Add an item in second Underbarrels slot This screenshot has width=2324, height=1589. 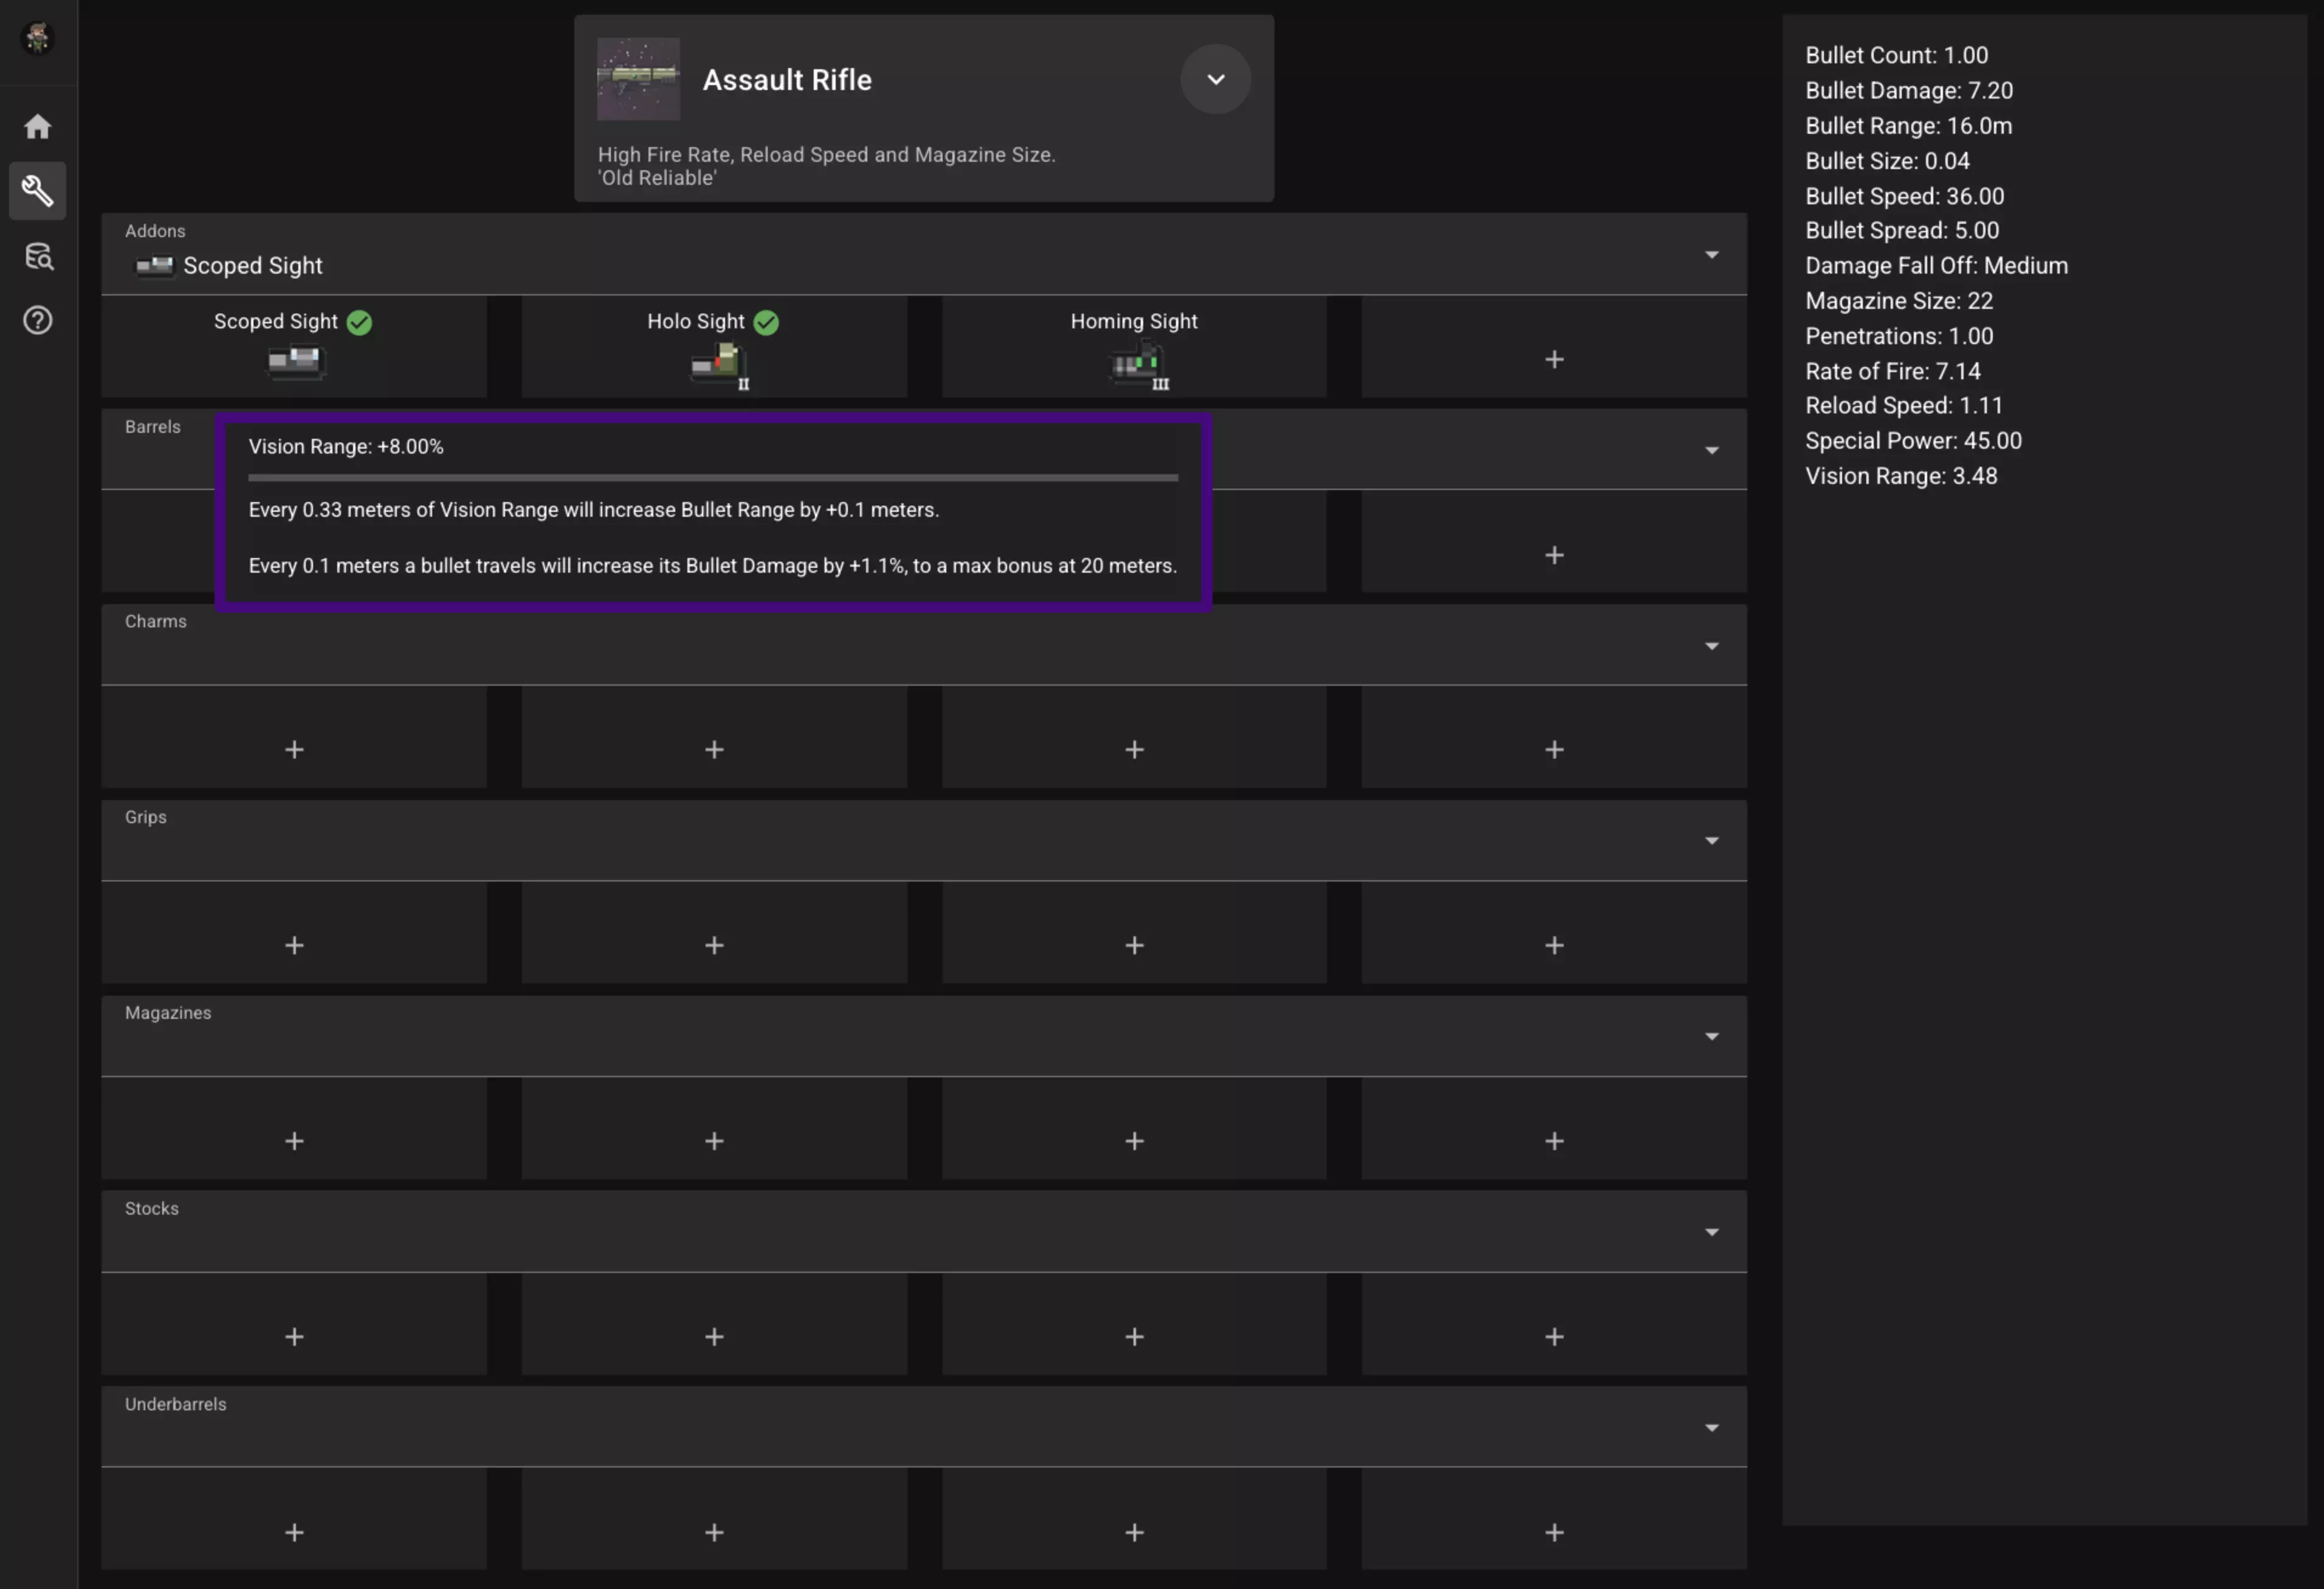[714, 1532]
